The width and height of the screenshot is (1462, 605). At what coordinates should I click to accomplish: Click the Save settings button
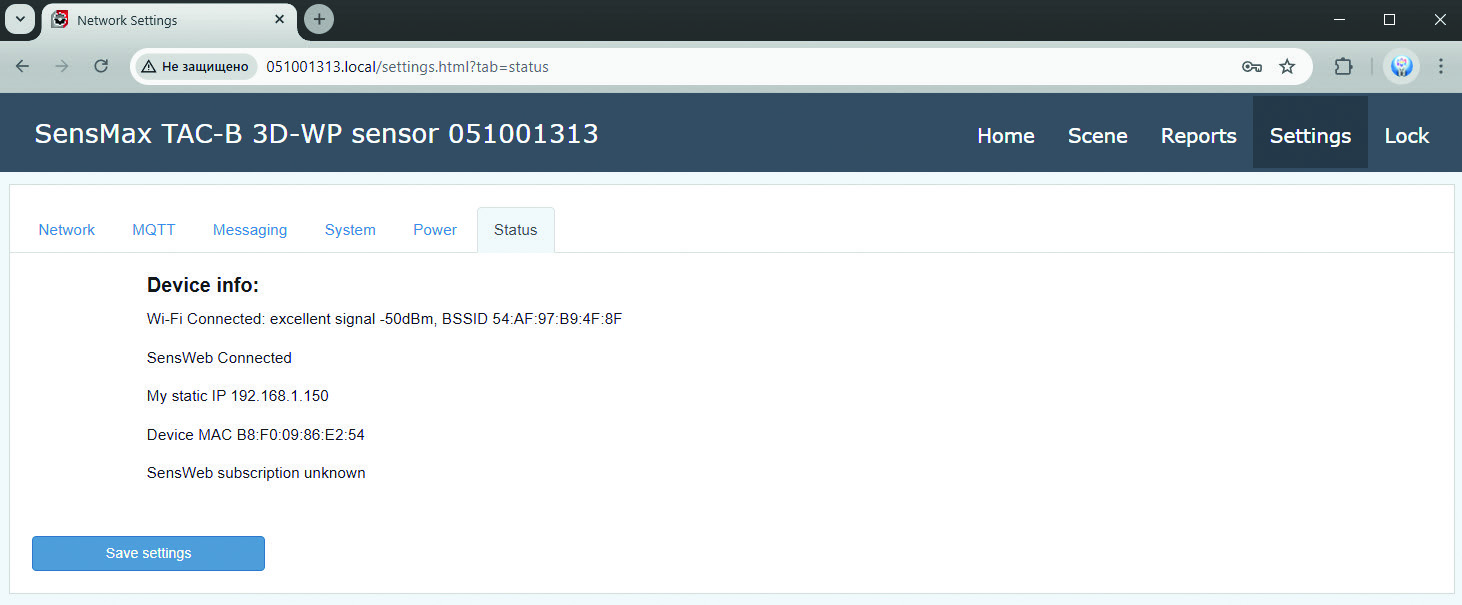(x=148, y=553)
